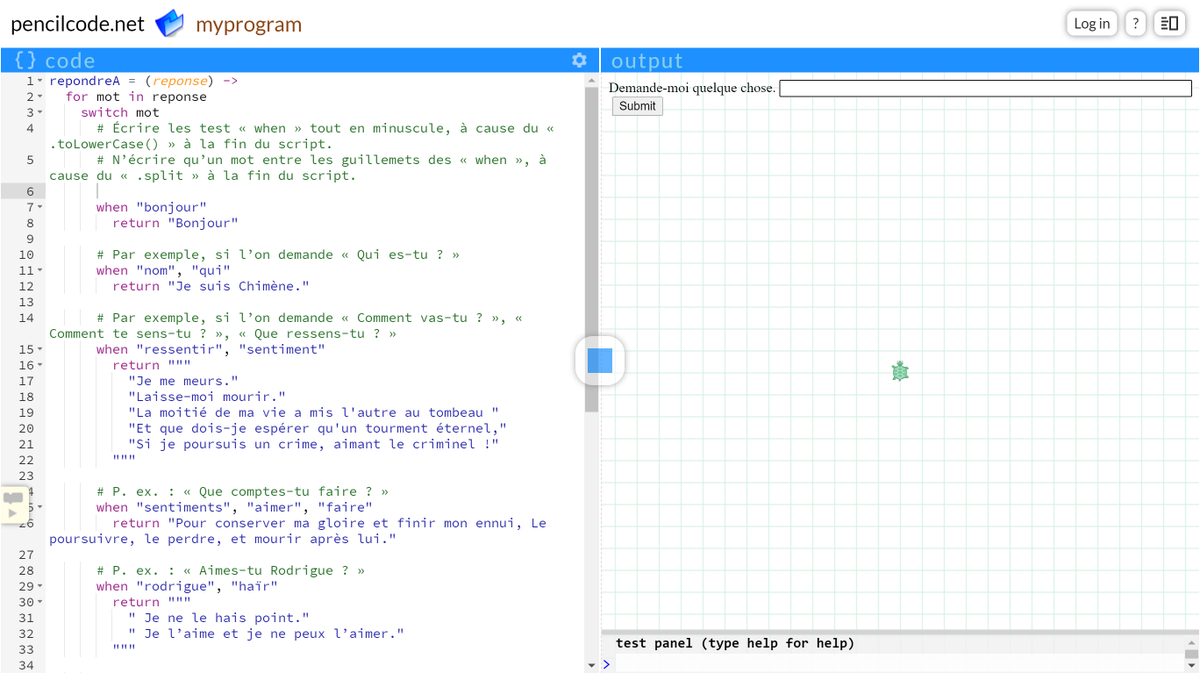Click the Submit button in output
Viewport: 1200px width, 673px height.
(637, 106)
